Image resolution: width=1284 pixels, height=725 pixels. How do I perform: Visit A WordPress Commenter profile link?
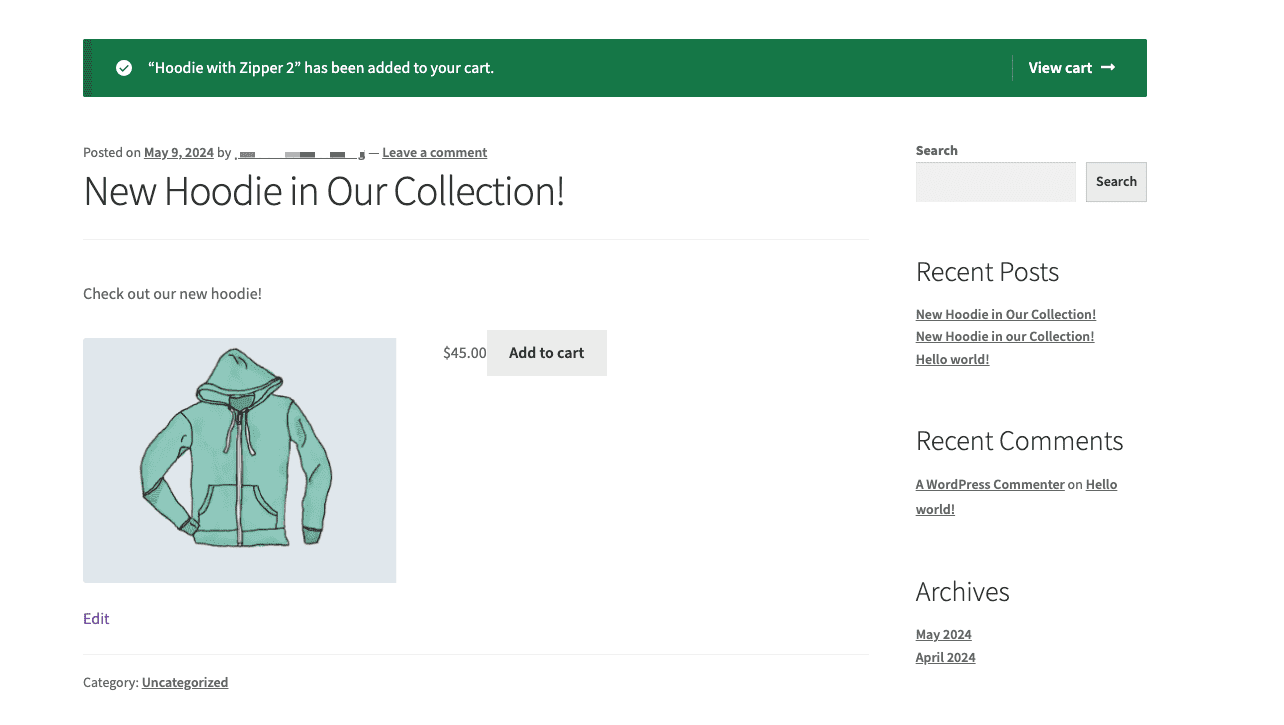click(x=989, y=484)
